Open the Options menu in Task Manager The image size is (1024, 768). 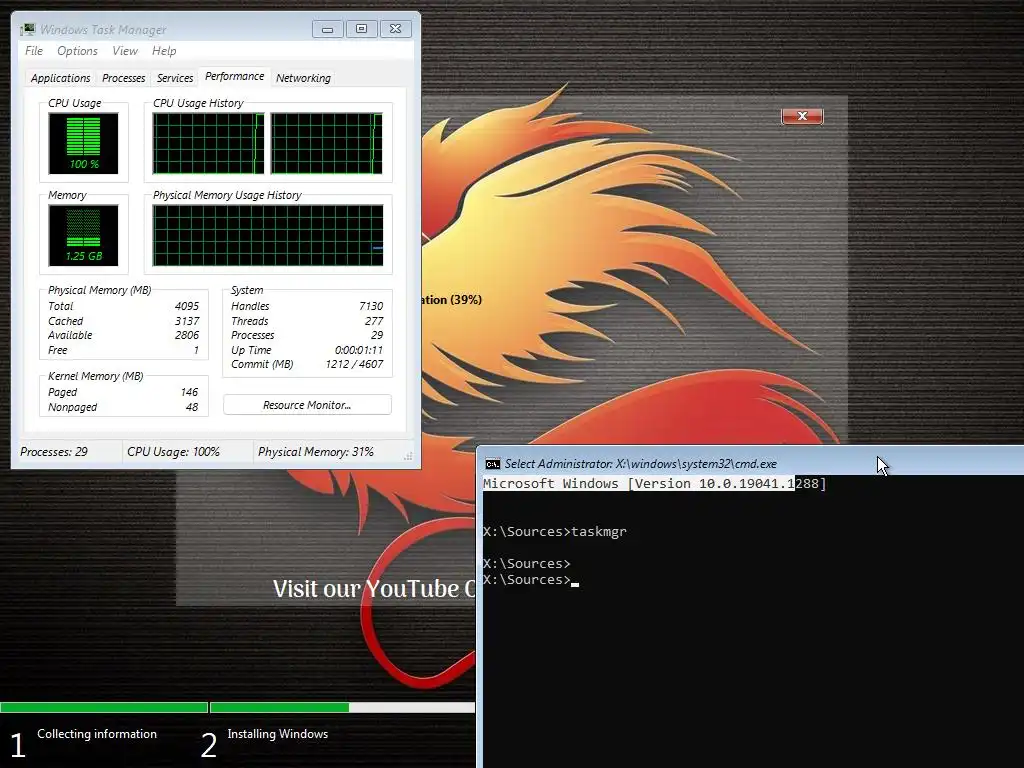pos(77,51)
